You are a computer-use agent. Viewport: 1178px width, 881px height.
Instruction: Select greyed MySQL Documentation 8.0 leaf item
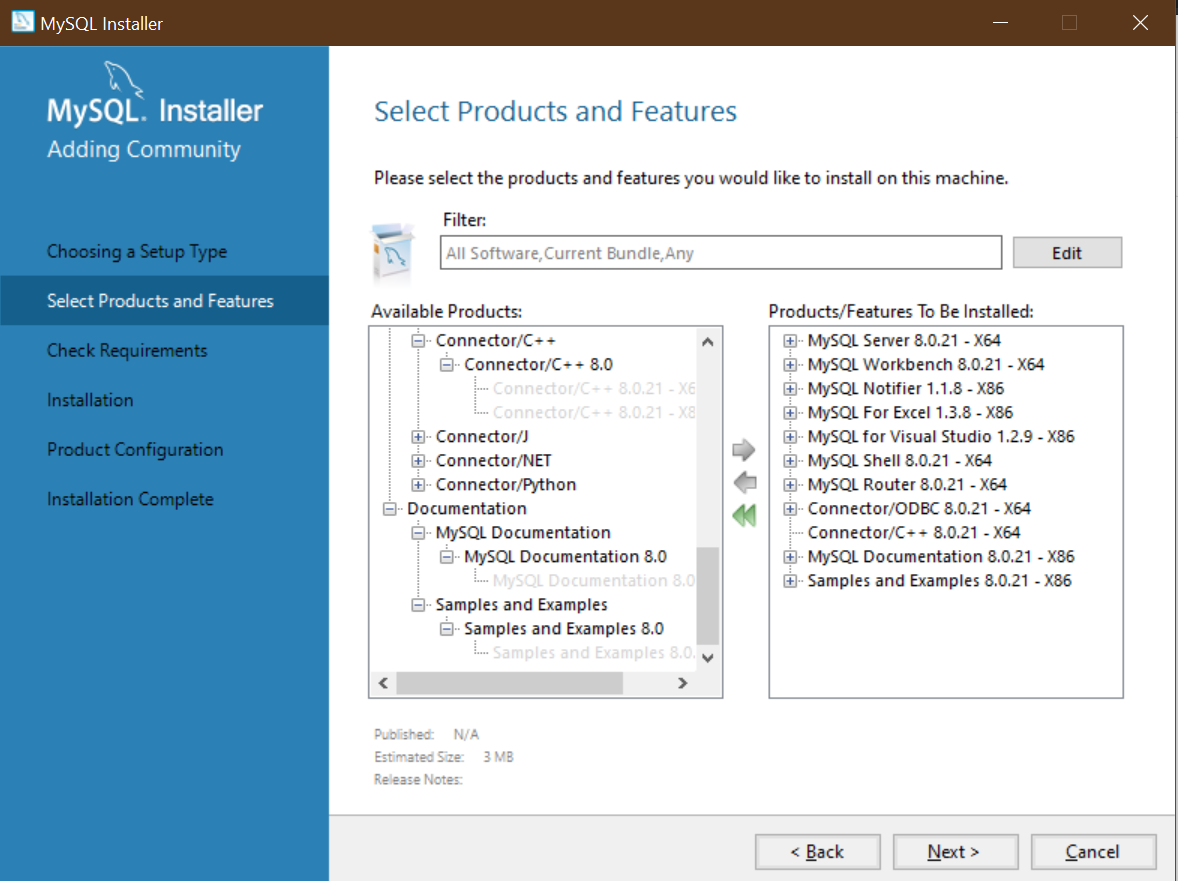[x=594, y=581]
